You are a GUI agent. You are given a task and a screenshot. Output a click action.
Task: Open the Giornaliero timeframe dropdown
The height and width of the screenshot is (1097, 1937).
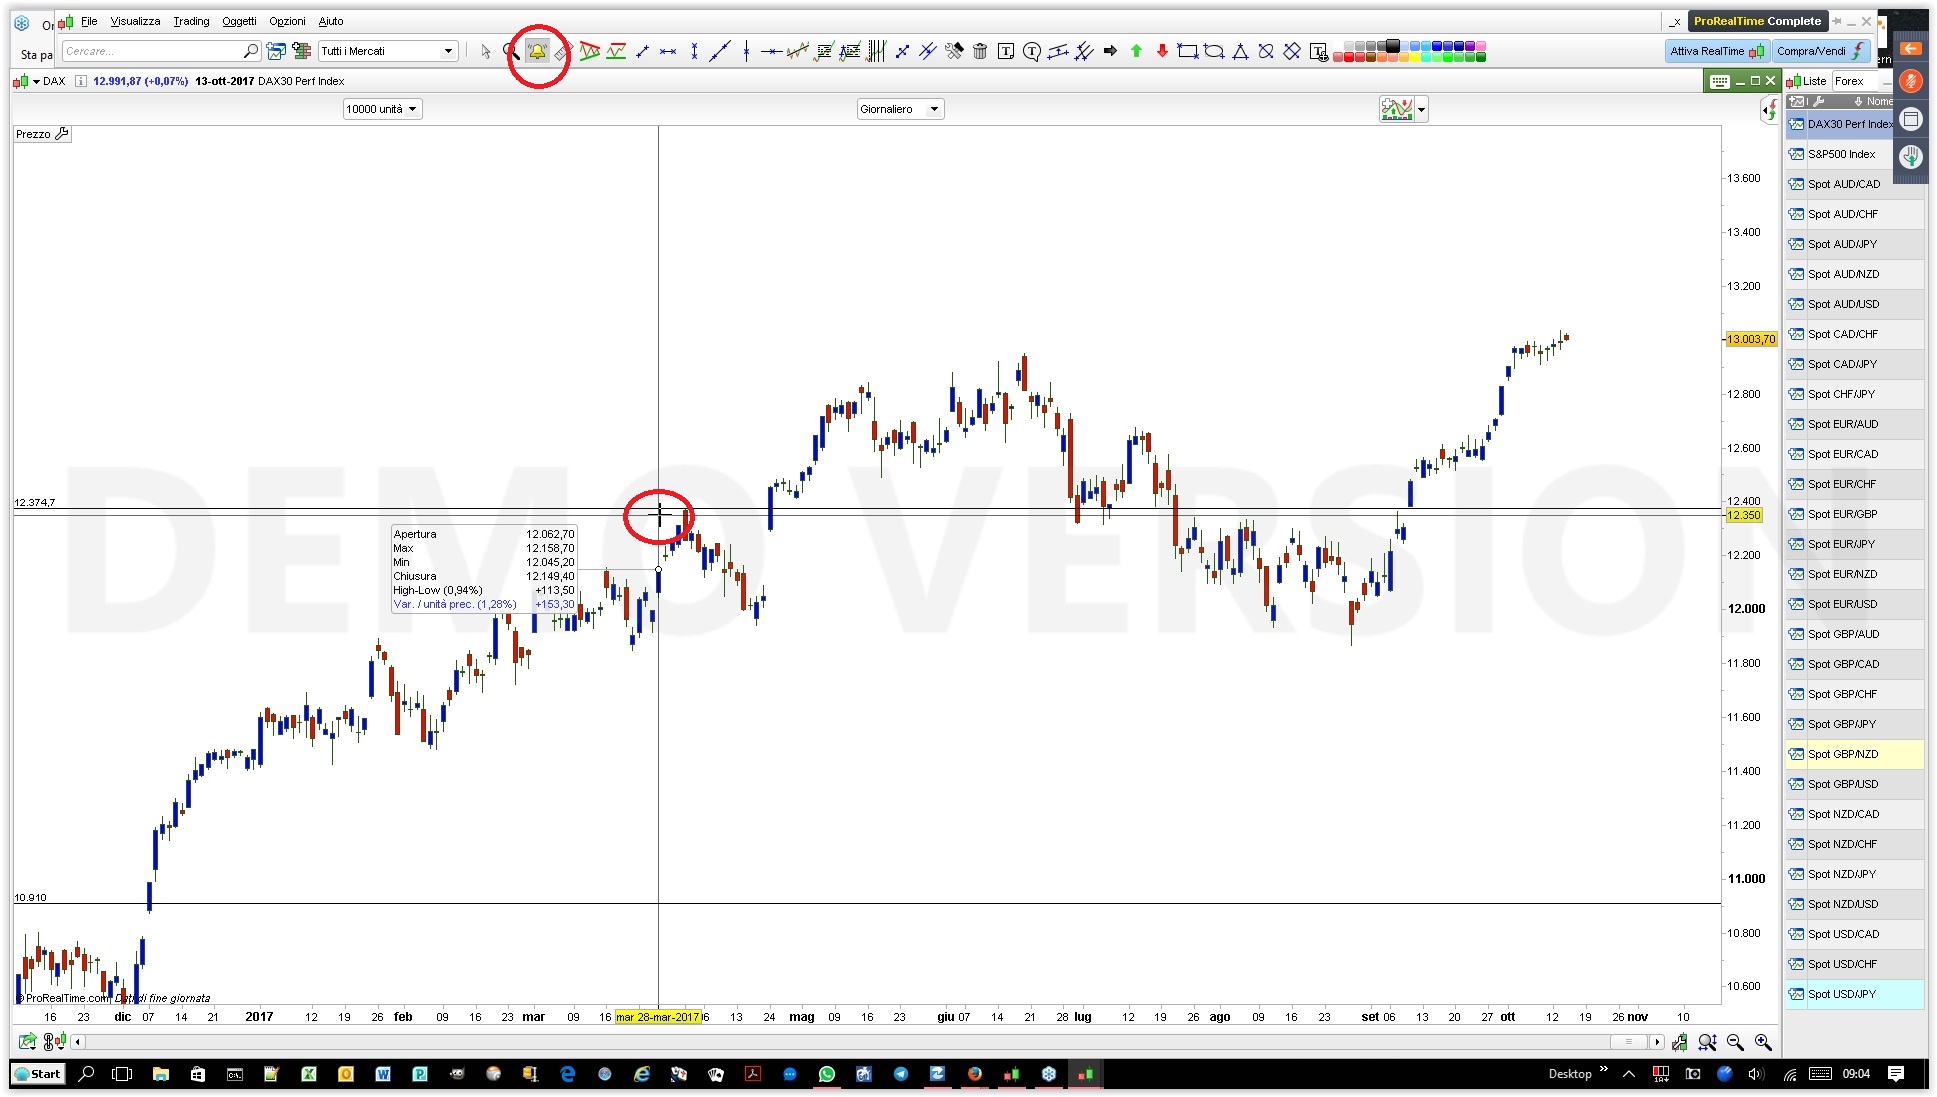[899, 109]
